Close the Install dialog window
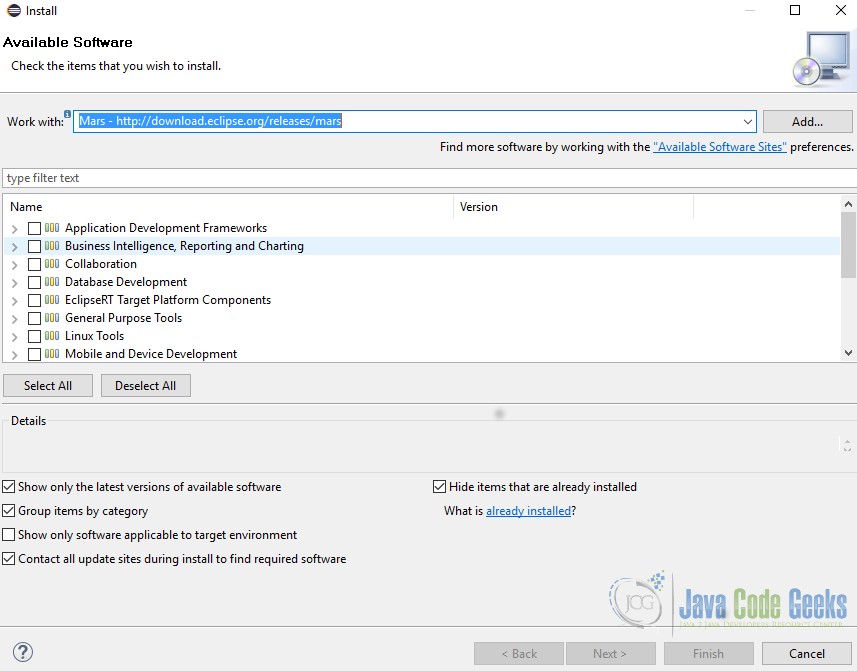Viewport: 857px width, 671px height. tap(841, 10)
